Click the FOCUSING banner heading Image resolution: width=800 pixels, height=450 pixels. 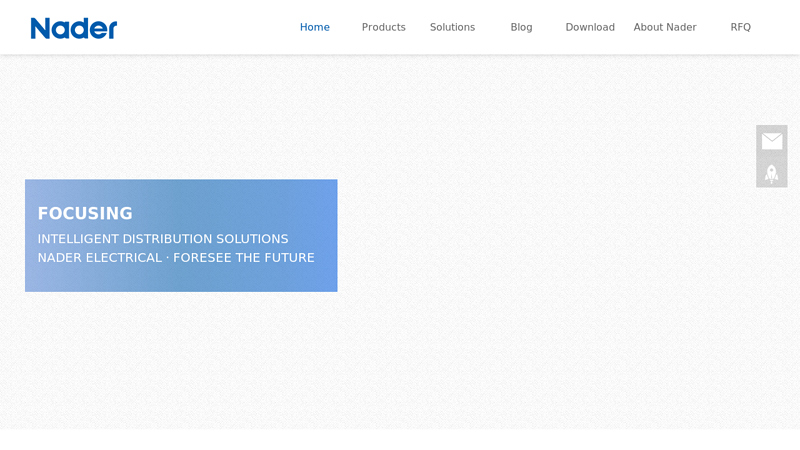[x=85, y=213]
